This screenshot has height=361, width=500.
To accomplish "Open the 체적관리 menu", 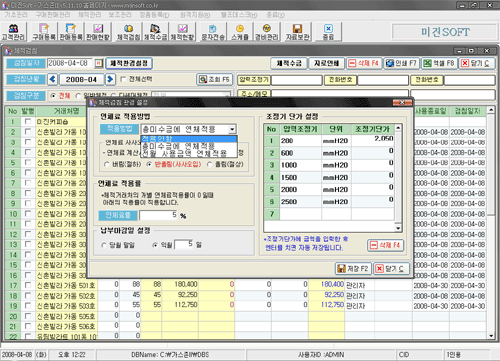I will [x=89, y=15].
